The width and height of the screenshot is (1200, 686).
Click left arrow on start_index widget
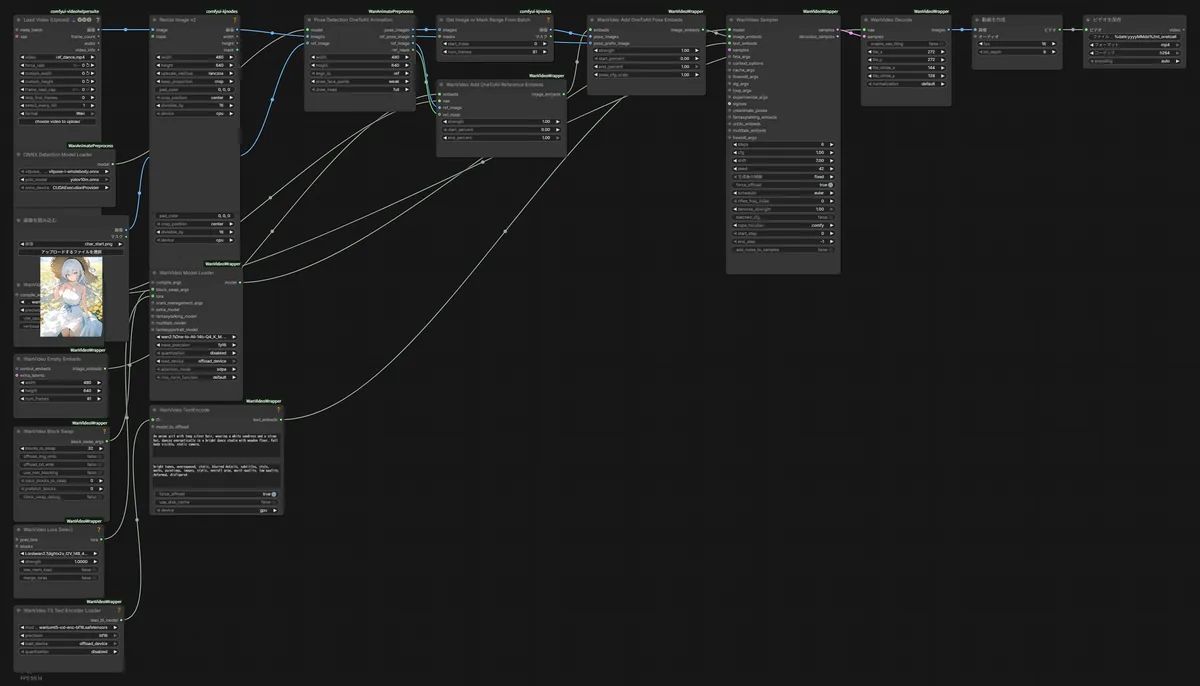(446, 44)
